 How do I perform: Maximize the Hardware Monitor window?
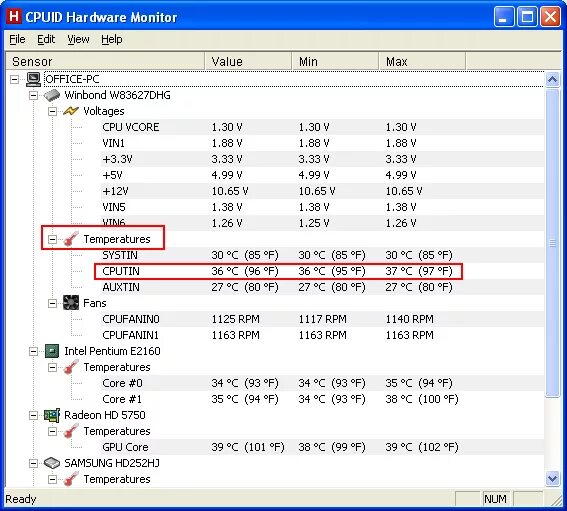527,17
